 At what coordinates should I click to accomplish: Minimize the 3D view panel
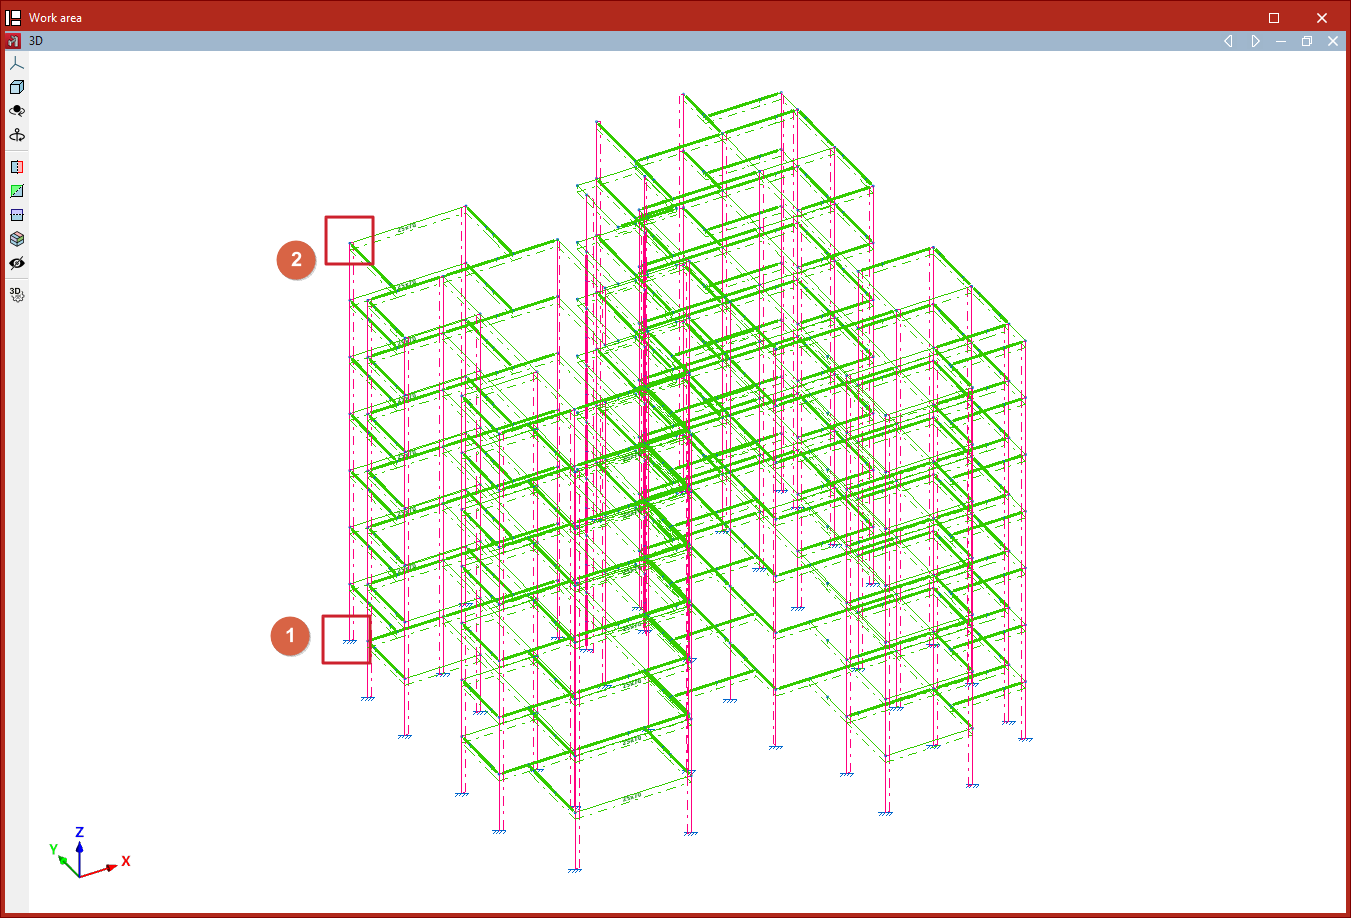click(x=1281, y=41)
